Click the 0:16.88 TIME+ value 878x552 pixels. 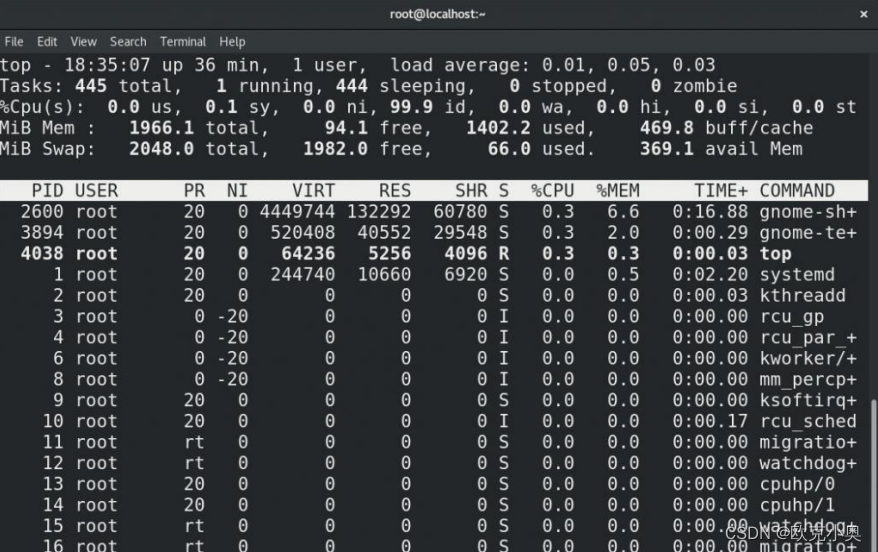710,212
